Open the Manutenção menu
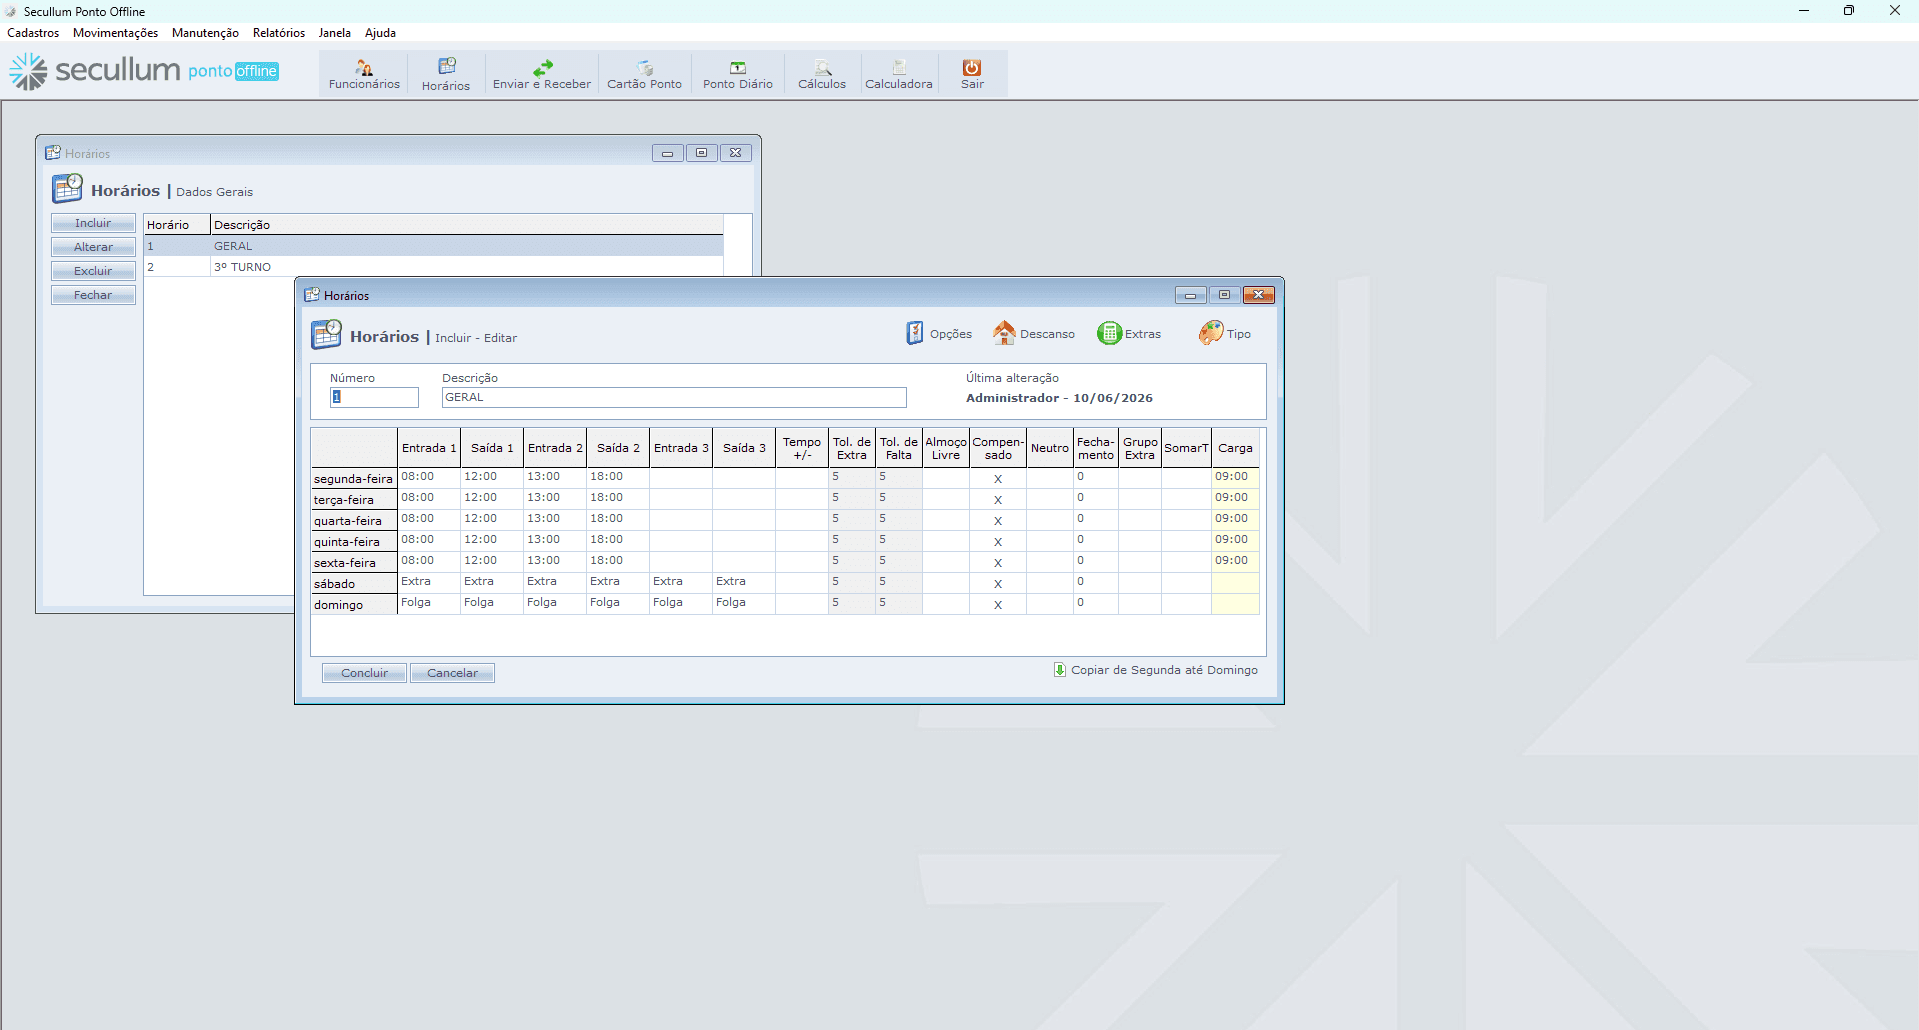Screen dimensions: 1919x1030 pos(205,33)
